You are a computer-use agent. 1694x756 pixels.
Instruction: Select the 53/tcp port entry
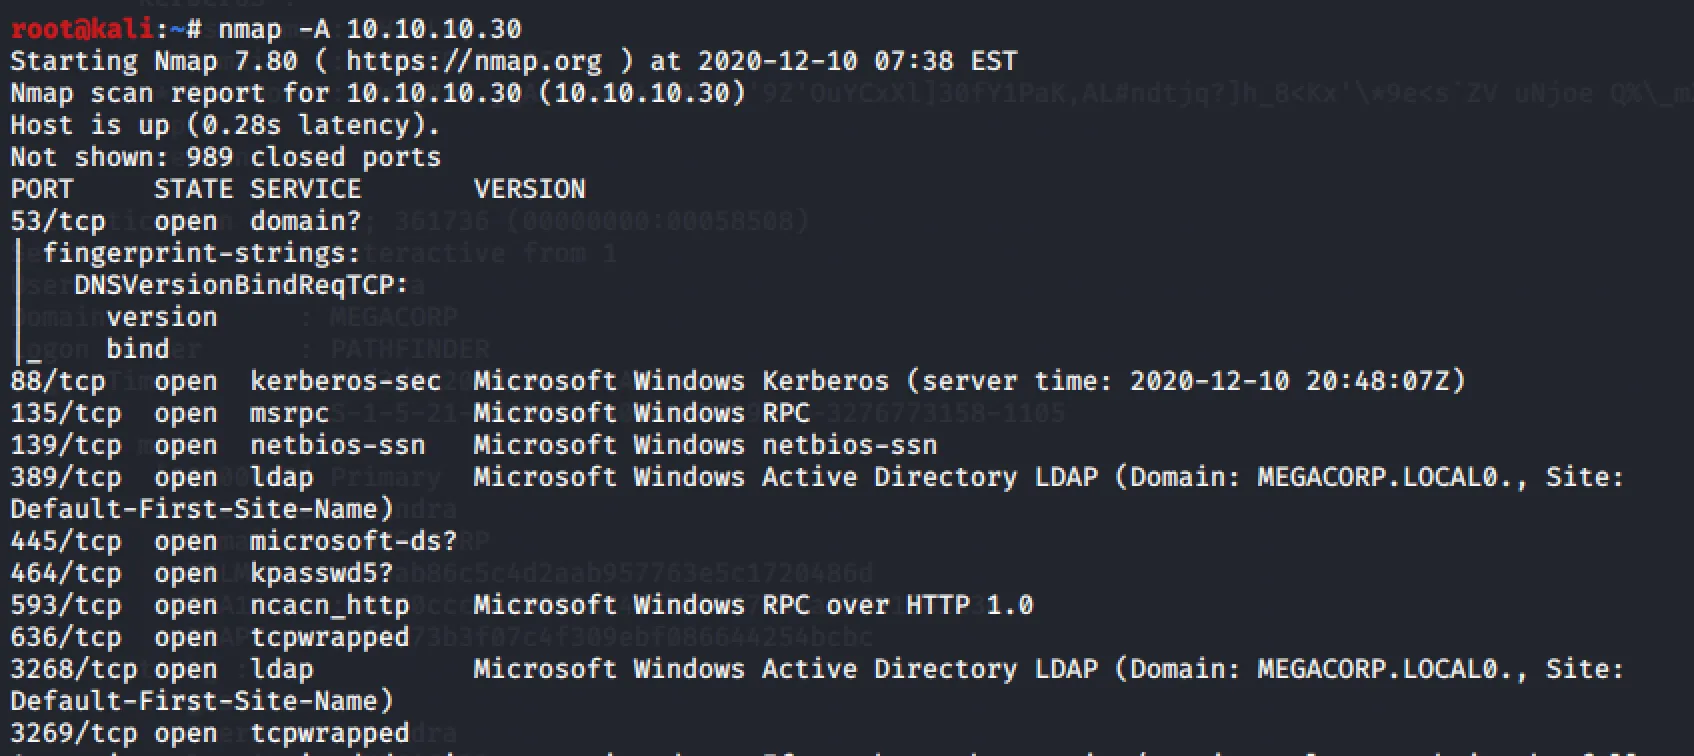click(58, 221)
